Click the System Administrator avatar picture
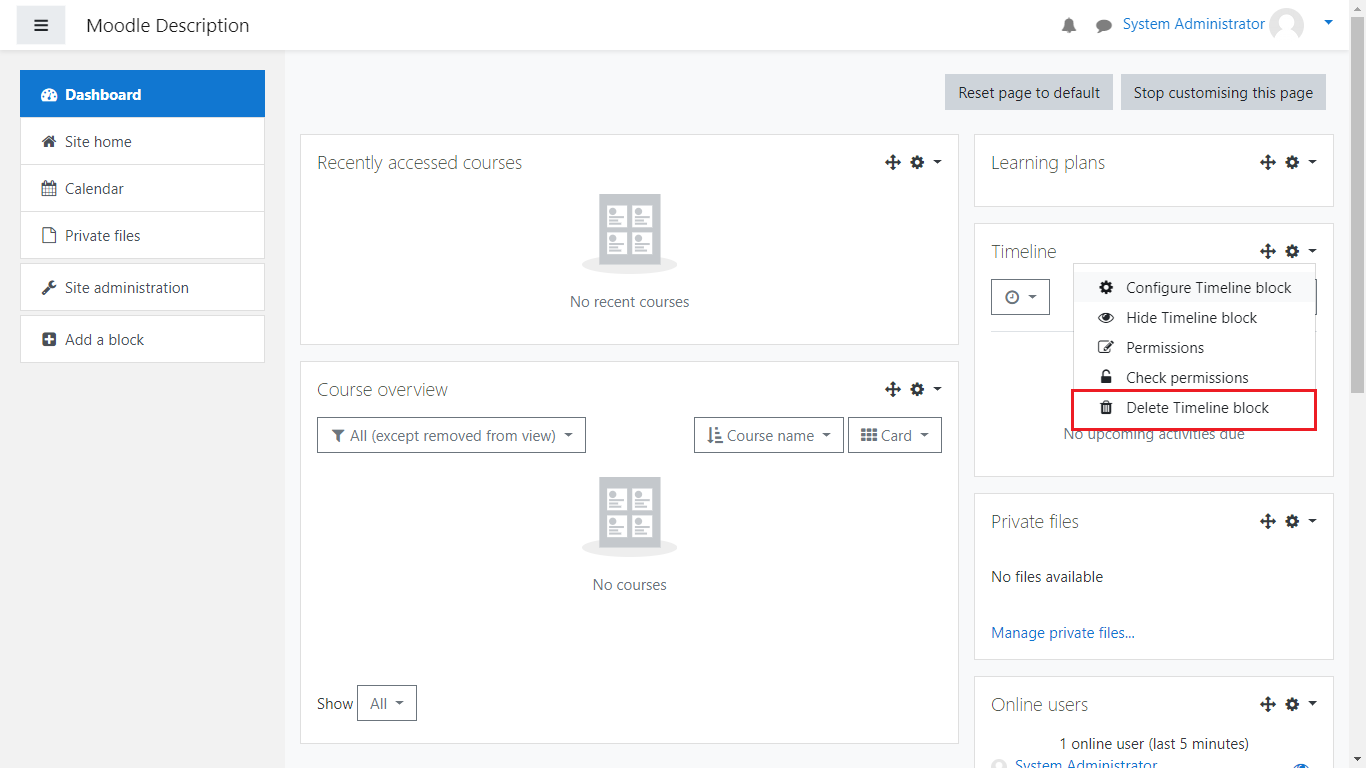1366x768 pixels. click(1286, 25)
